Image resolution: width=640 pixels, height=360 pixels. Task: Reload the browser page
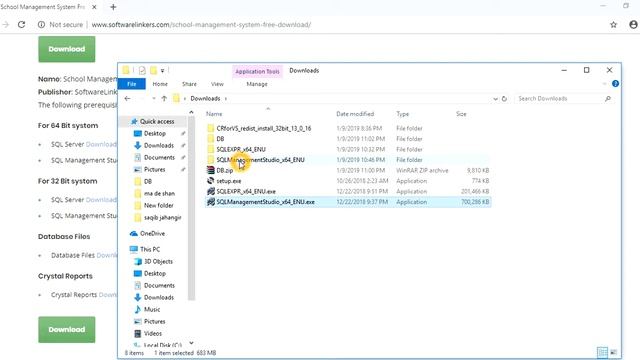[x=21, y=24]
